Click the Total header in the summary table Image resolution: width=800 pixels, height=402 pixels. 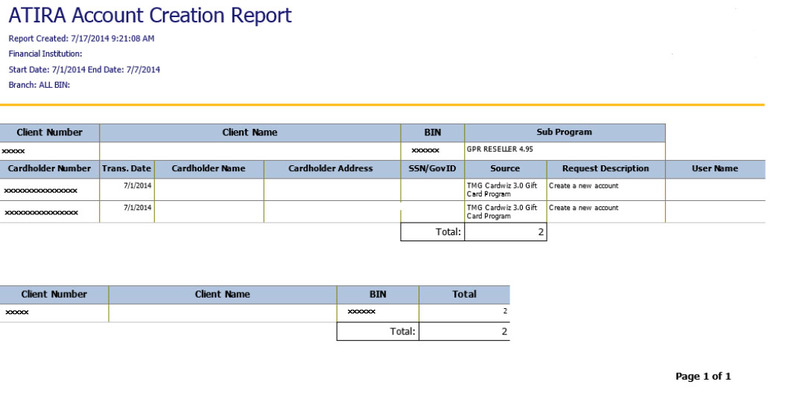[464, 295]
